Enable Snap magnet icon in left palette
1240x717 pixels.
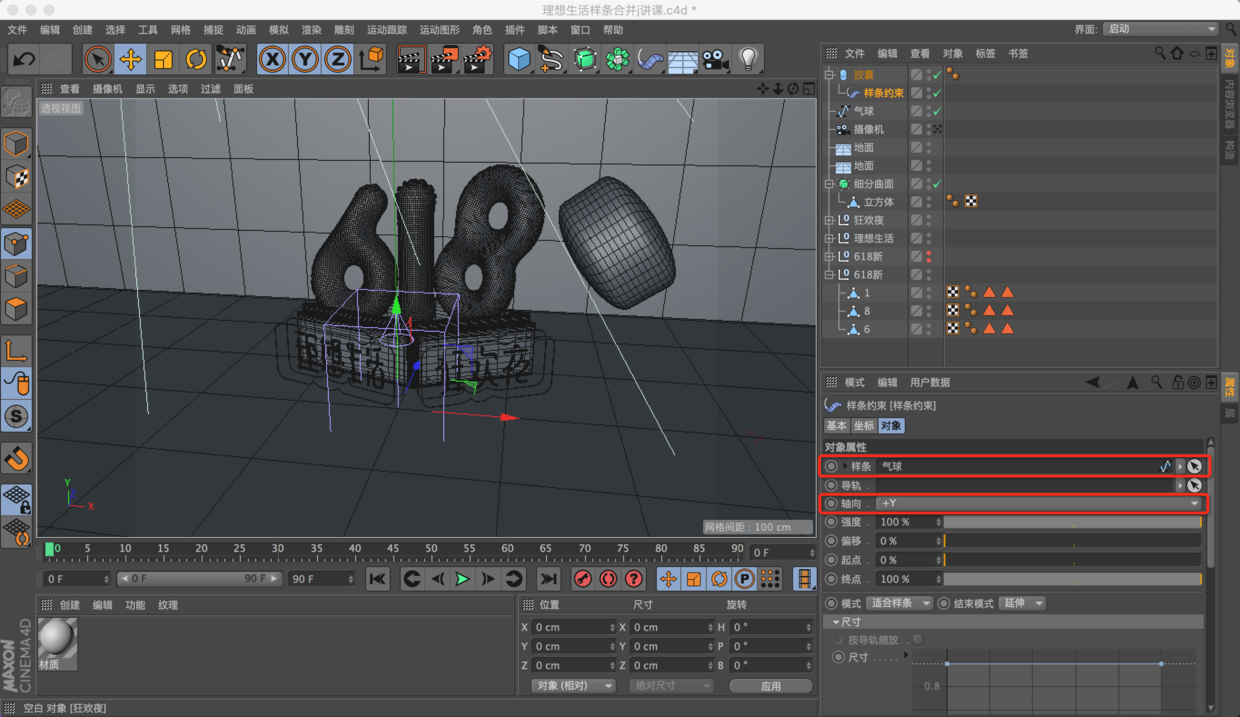(x=16, y=459)
